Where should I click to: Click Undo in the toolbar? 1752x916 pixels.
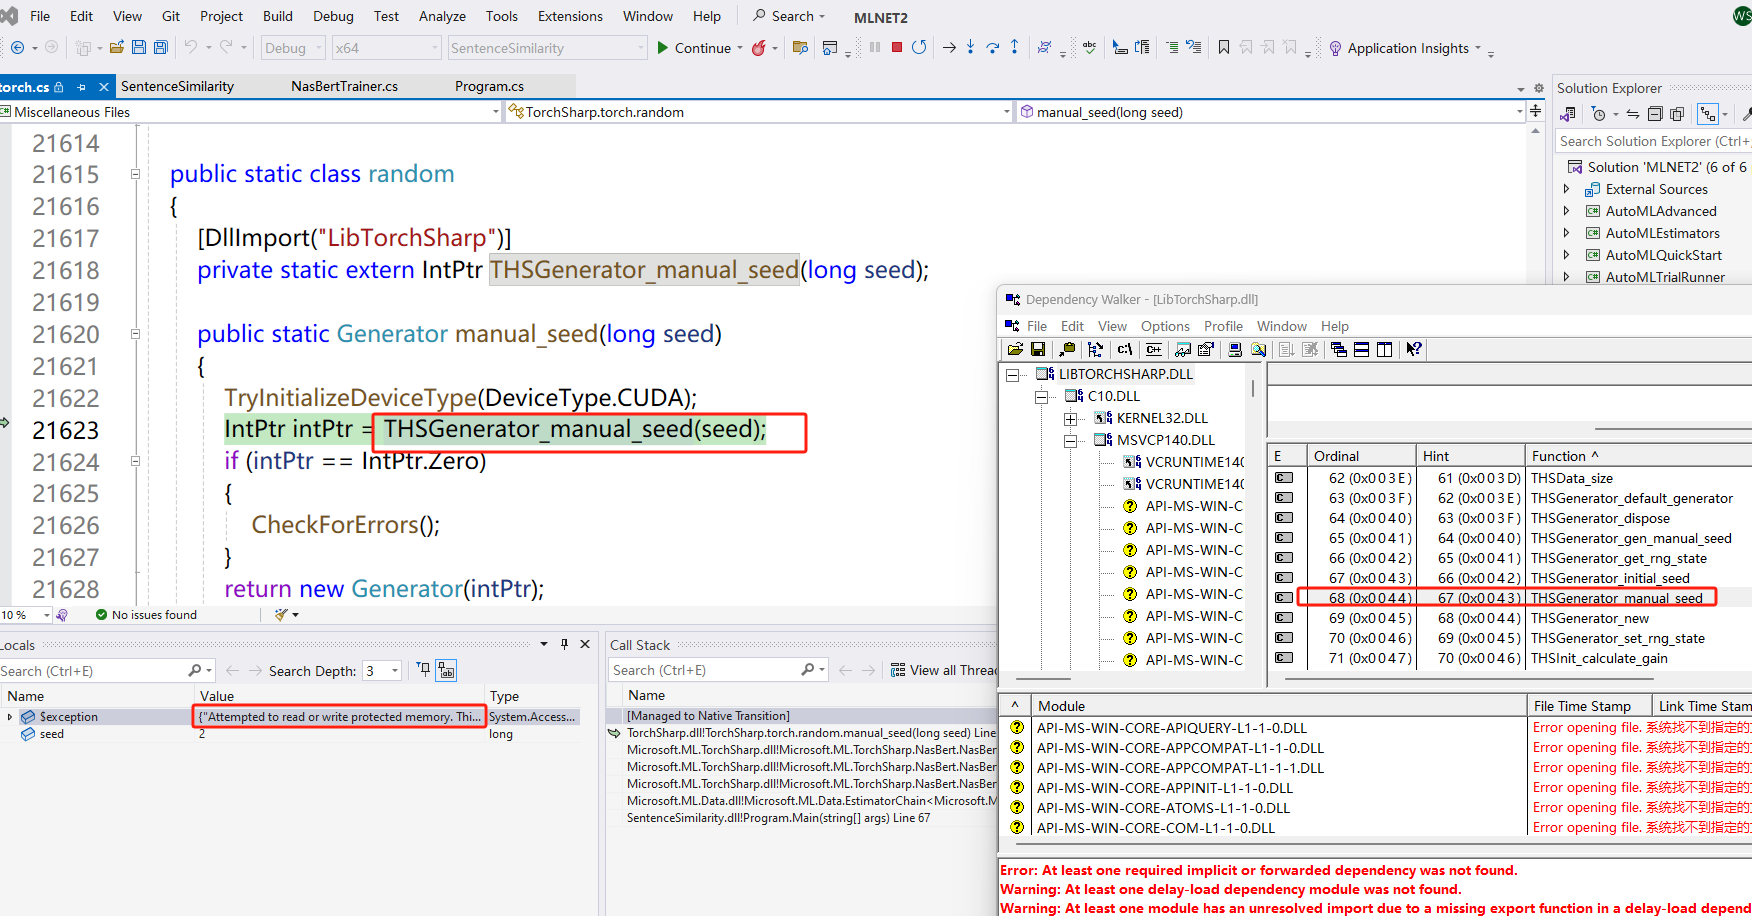[190, 47]
